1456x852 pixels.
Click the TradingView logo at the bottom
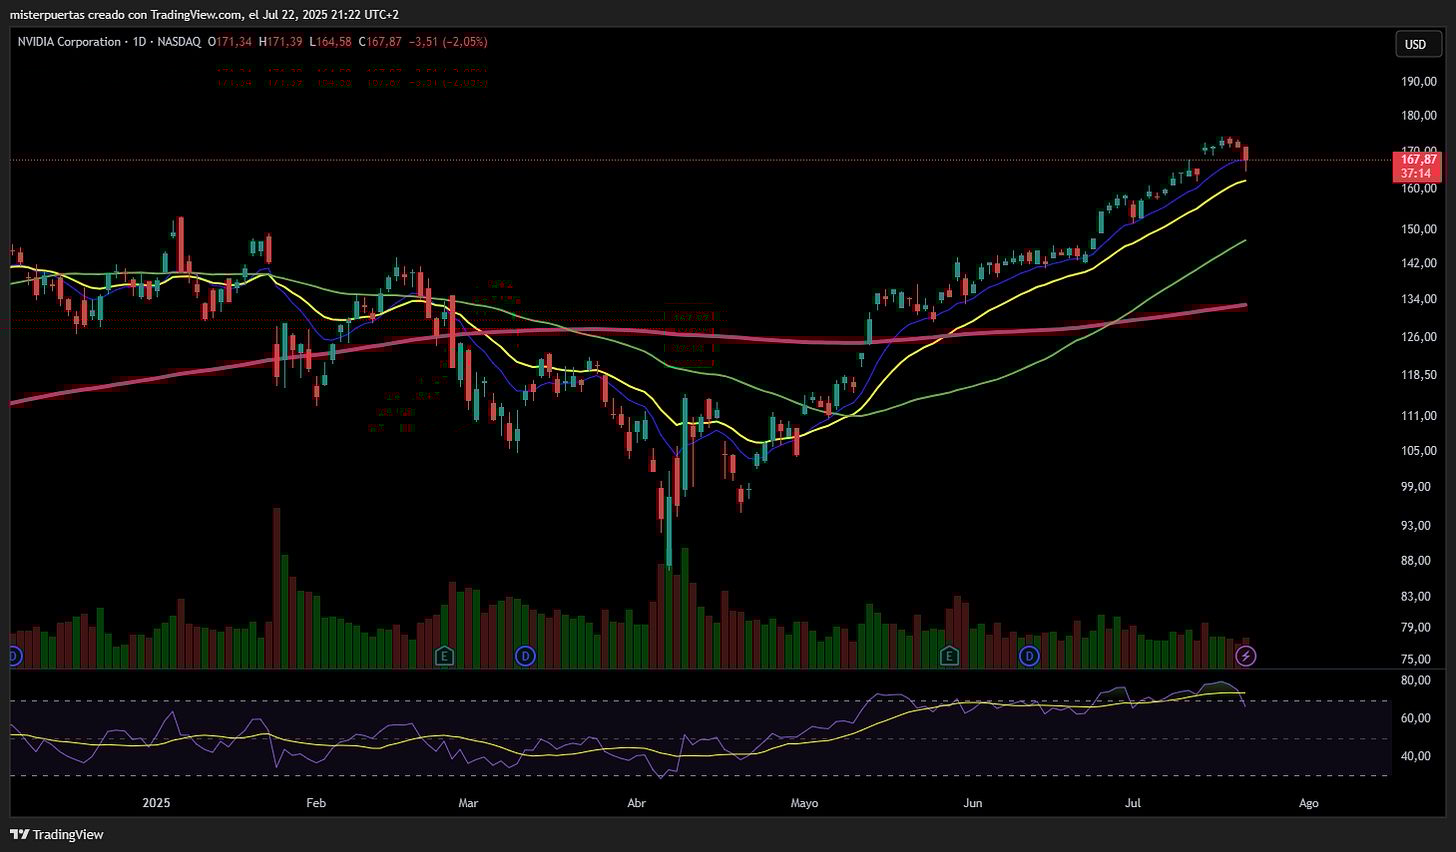57,834
